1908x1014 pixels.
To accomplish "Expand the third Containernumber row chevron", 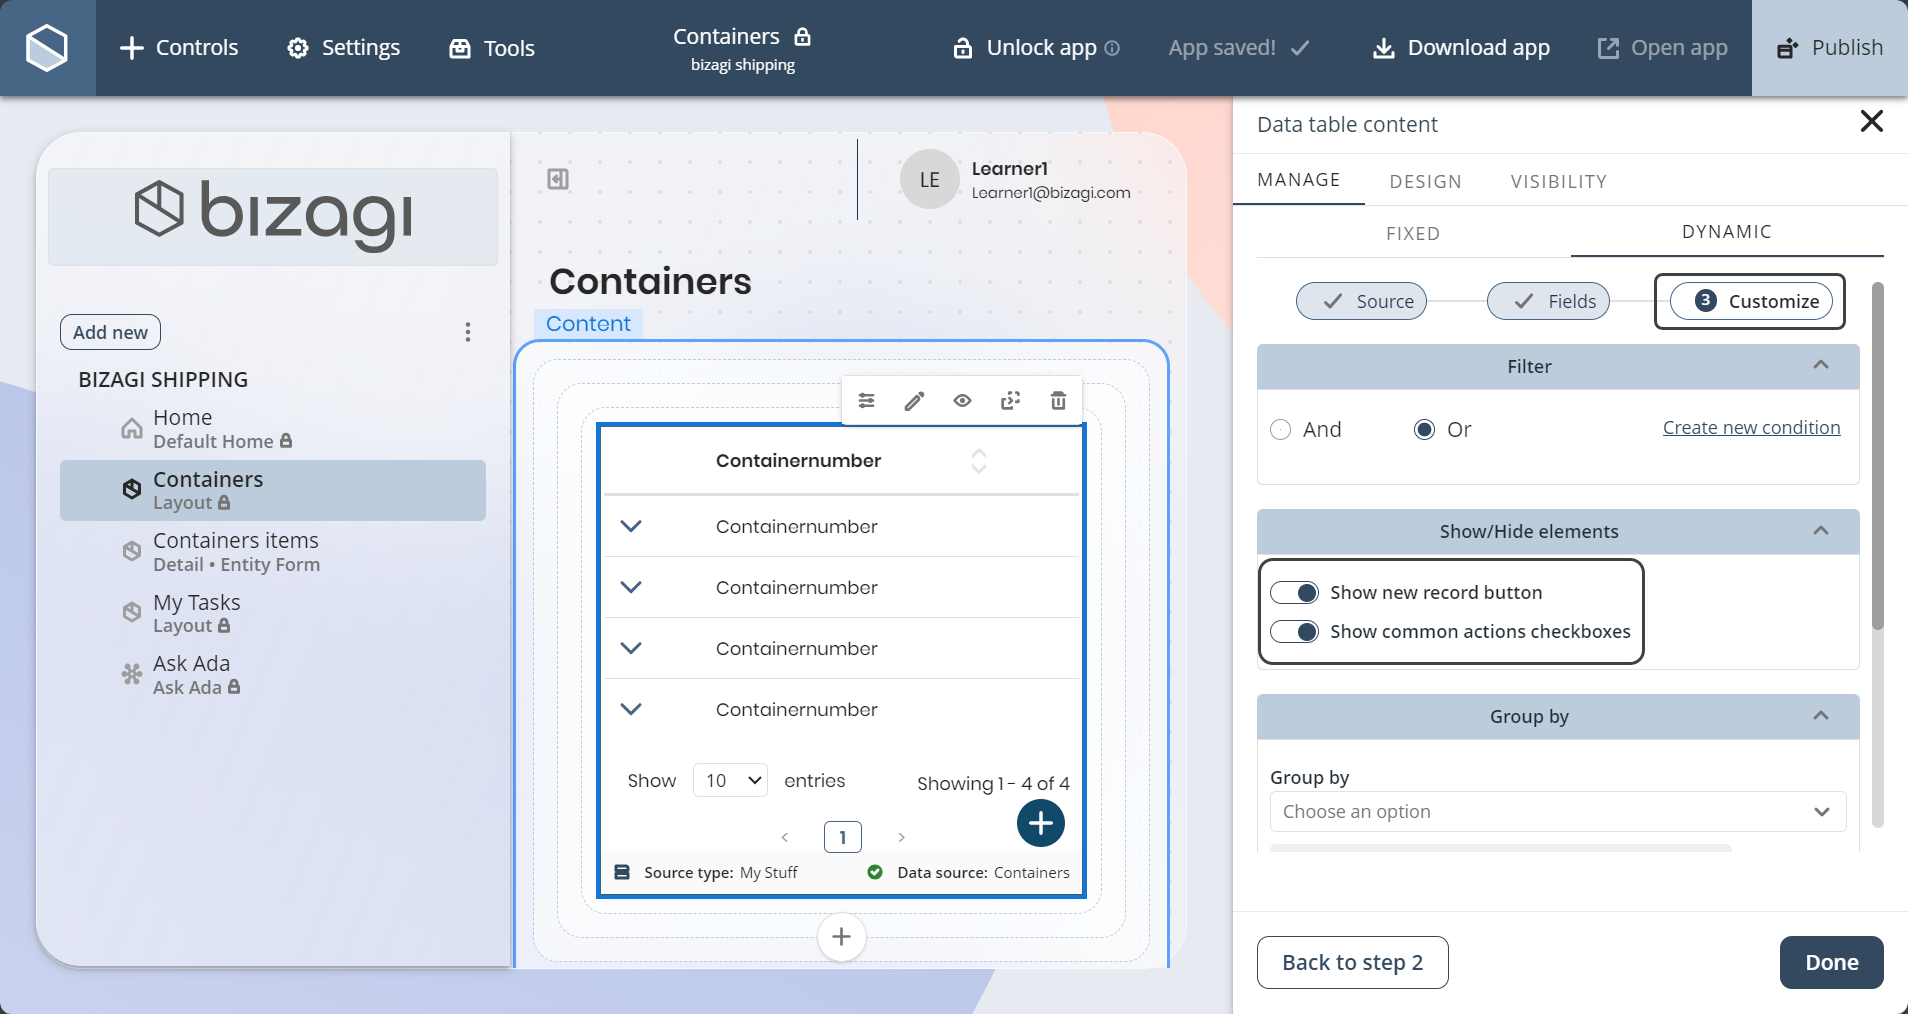I will [x=631, y=648].
